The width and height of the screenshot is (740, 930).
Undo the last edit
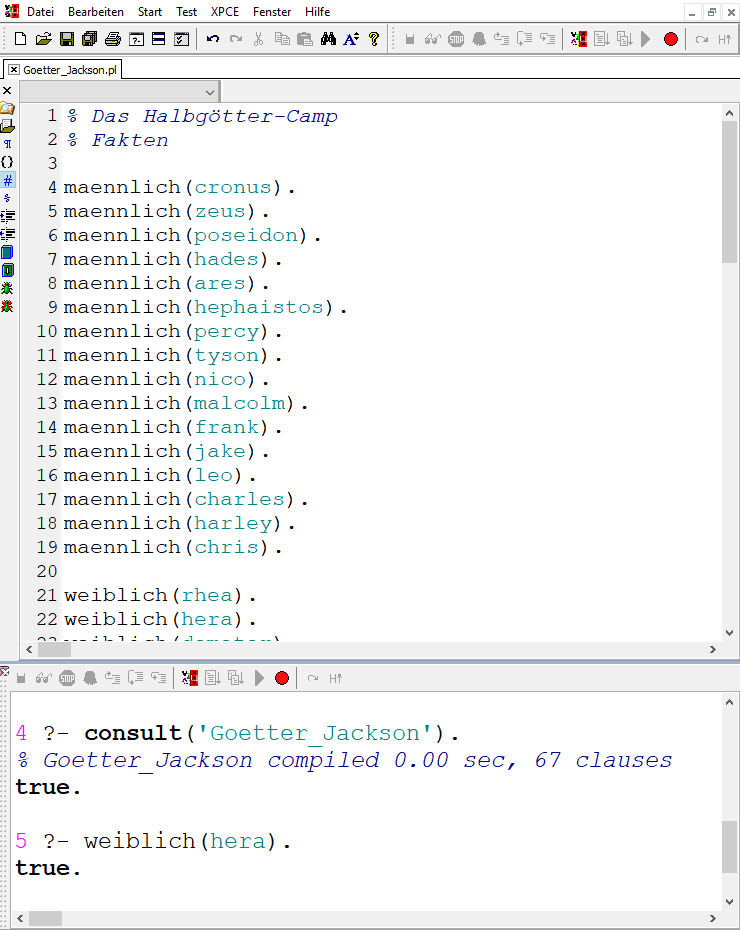pyautogui.click(x=212, y=39)
